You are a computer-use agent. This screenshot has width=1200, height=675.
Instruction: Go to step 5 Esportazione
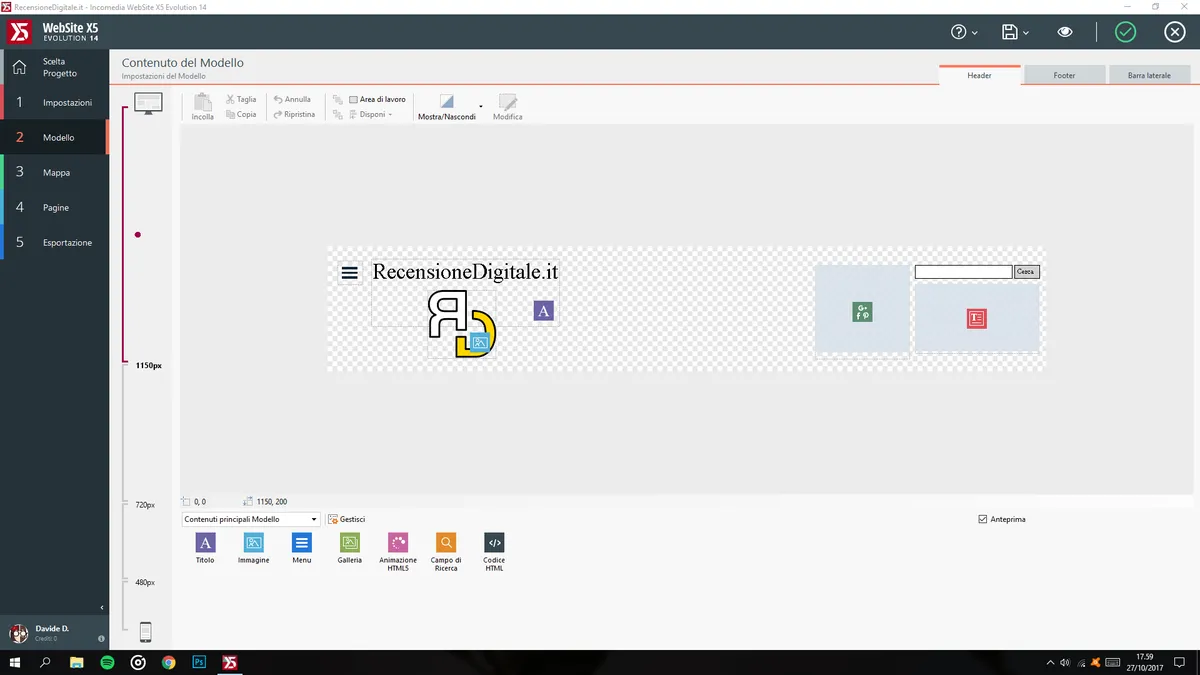click(55, 243)
